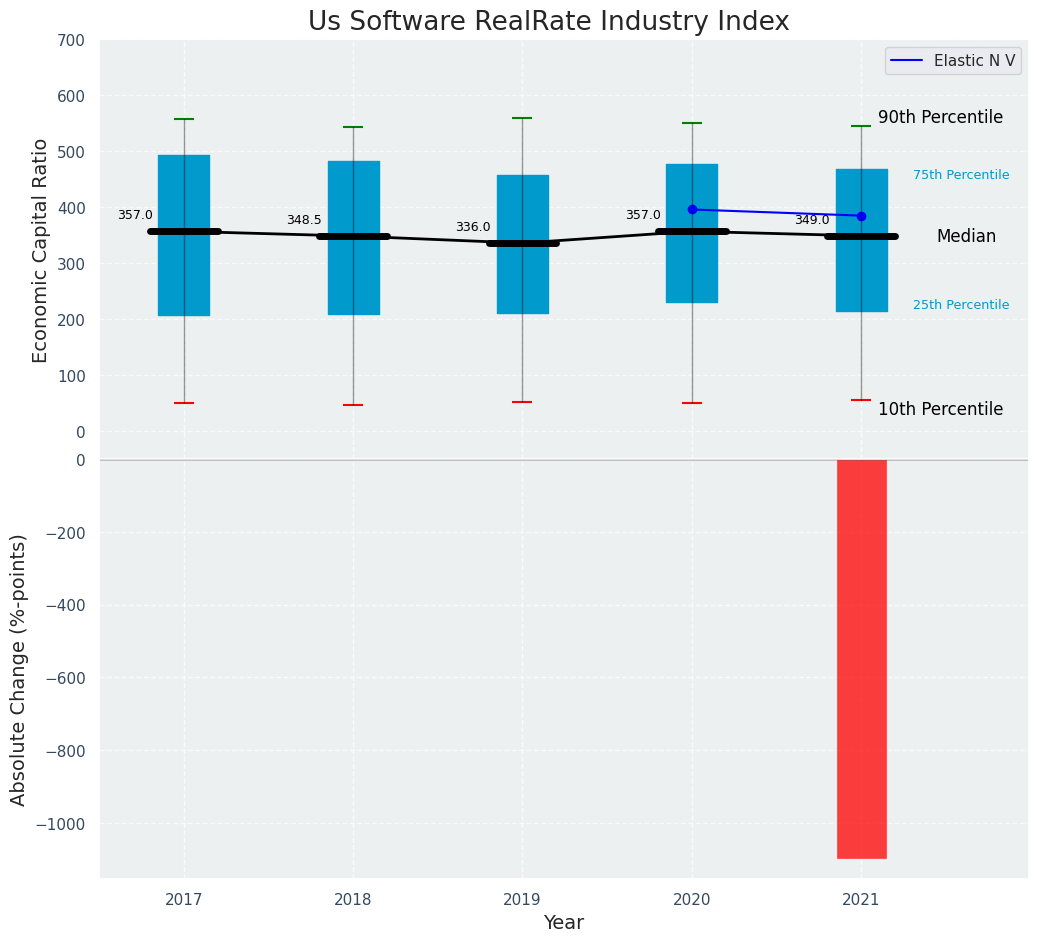1039x942 pixels.
Task: Click the 336.0 median label for 2019
Action: click(x=473, y=227)
